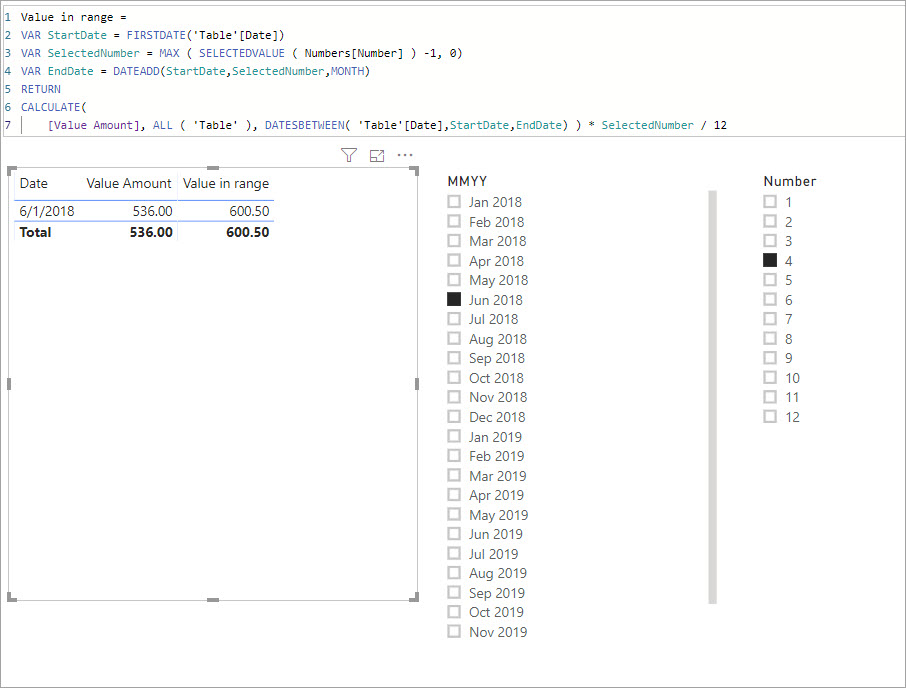Click the Focus mode icon
The width and height of the screenshot is (906, 688).
[x=377, y=155]
